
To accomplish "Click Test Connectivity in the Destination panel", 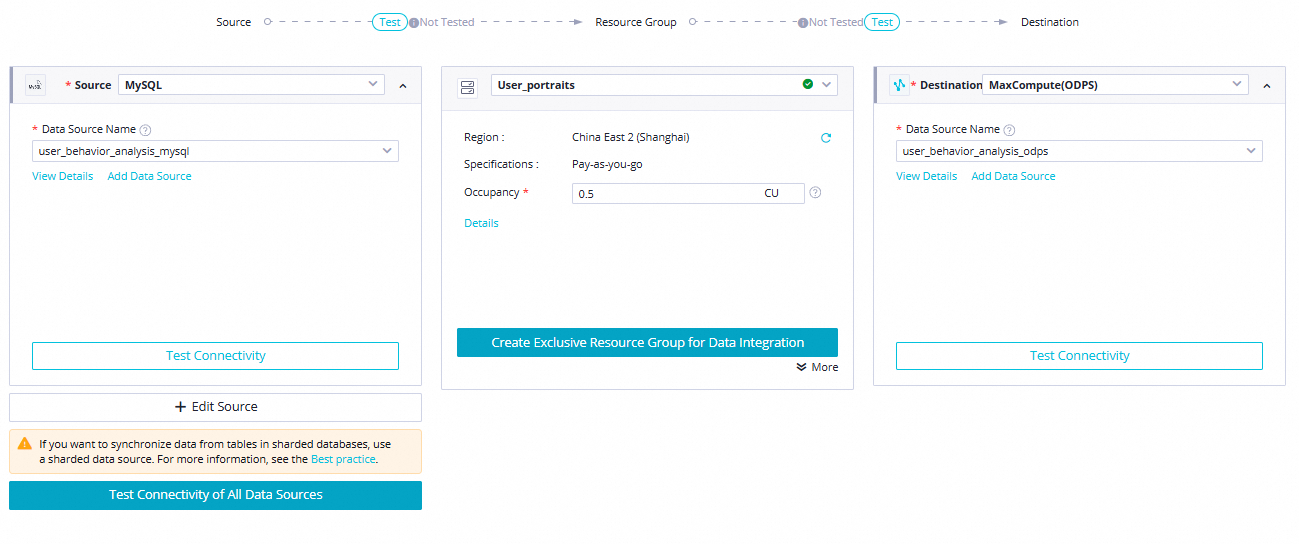I will tap(1079, 356).
